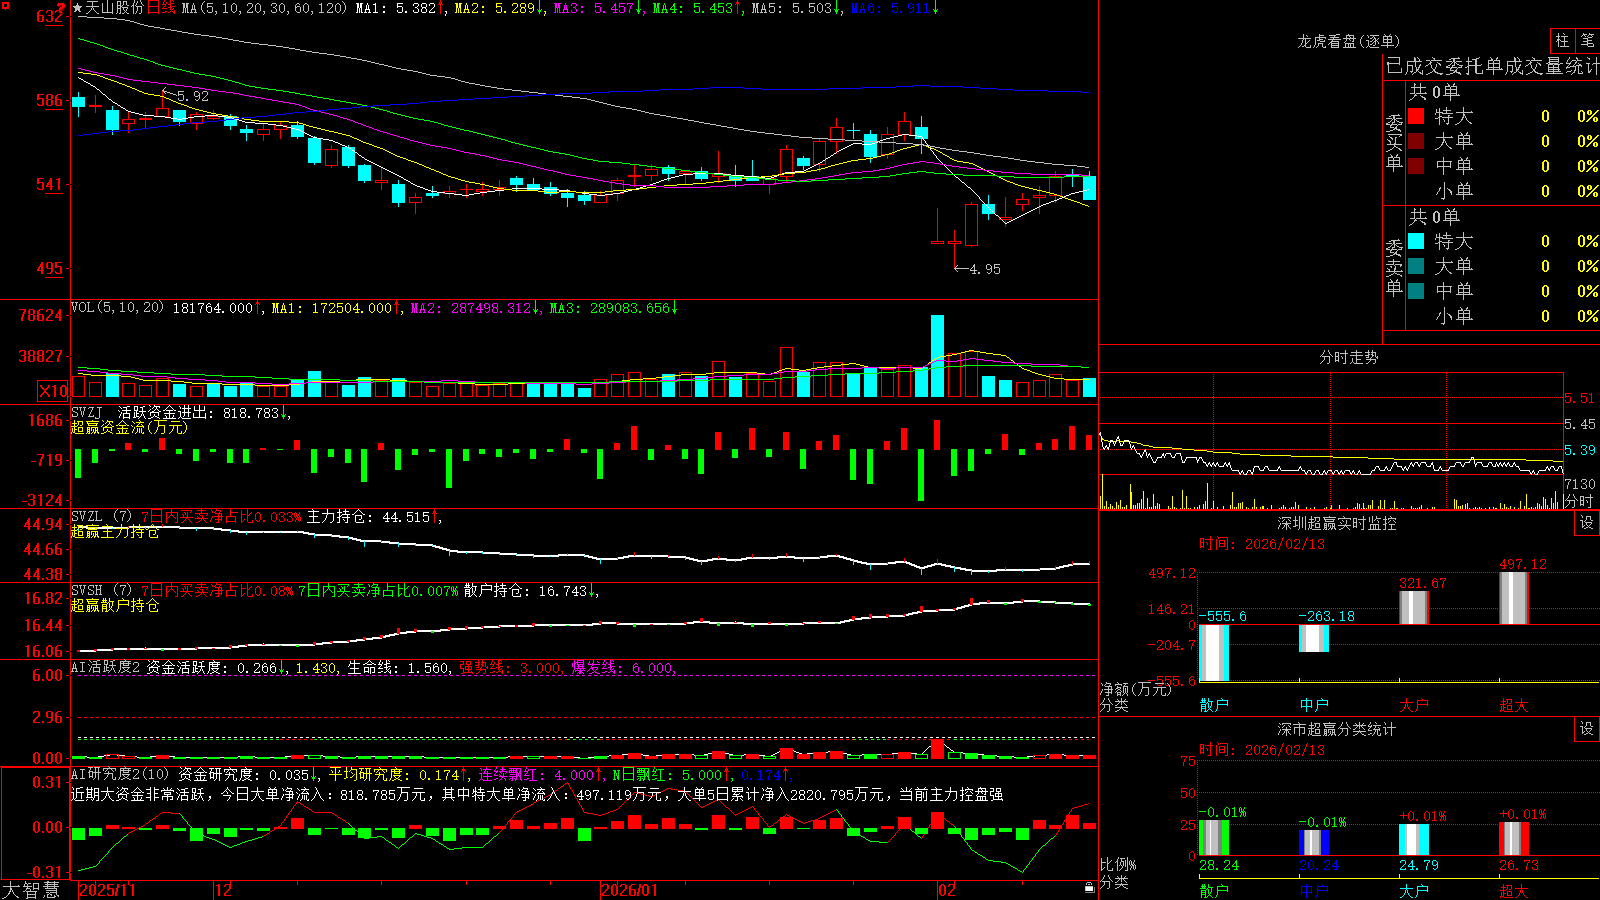This screenshot has width=1600, height=900.
Task: Select the 02 month marker on date axis
Action: pos(947,890)
